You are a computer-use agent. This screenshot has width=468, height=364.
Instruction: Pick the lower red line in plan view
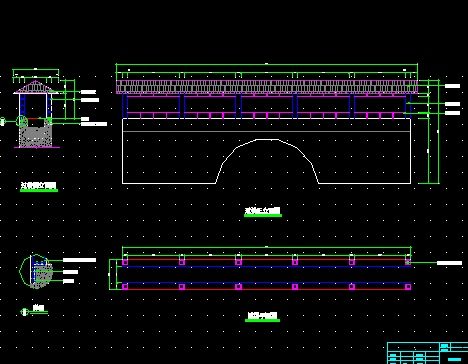pos(266,289)
